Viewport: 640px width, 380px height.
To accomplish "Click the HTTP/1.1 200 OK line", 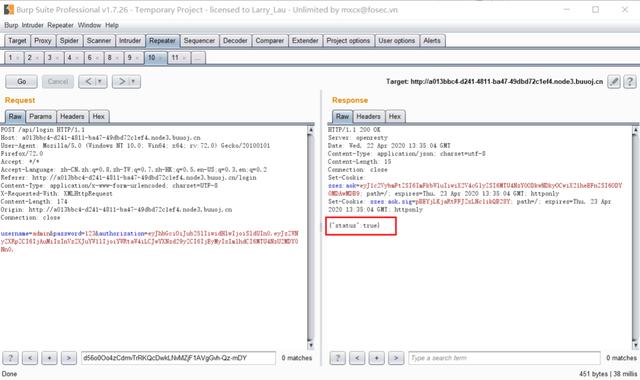I will coord(354,130).
